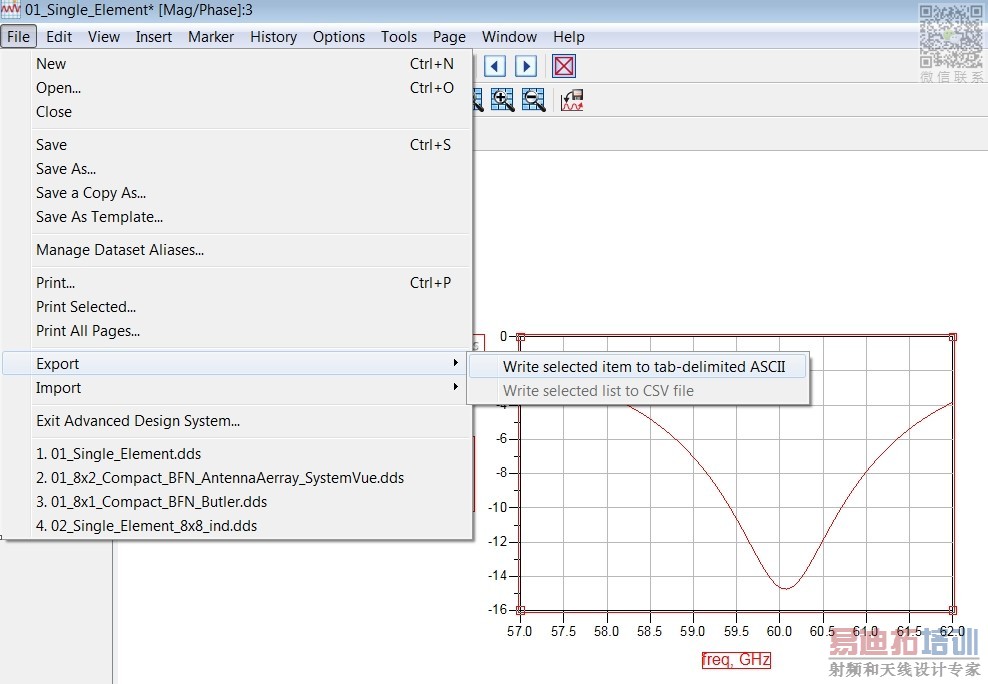Click the freq, GHz axis label
The width and height of the screenshot is (988, 684).
(x=736, y=660)
